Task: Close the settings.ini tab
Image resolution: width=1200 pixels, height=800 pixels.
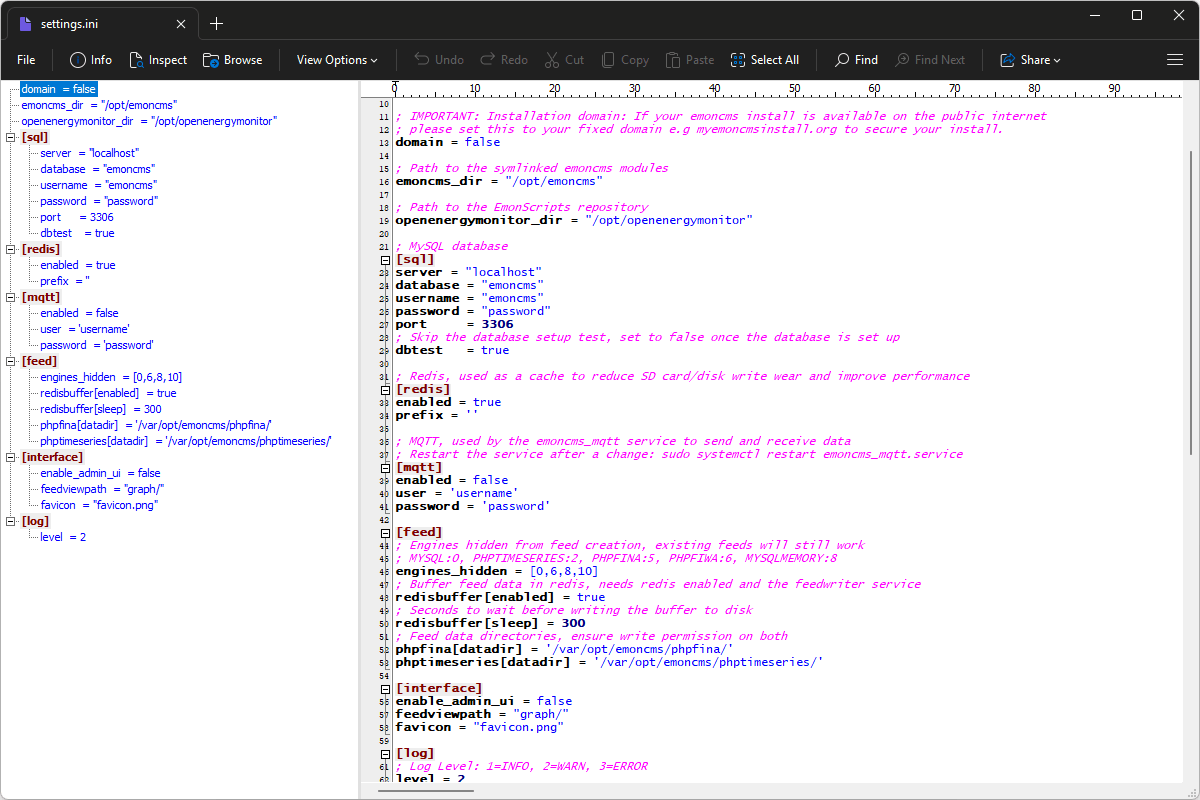Action: pos(180,24)
